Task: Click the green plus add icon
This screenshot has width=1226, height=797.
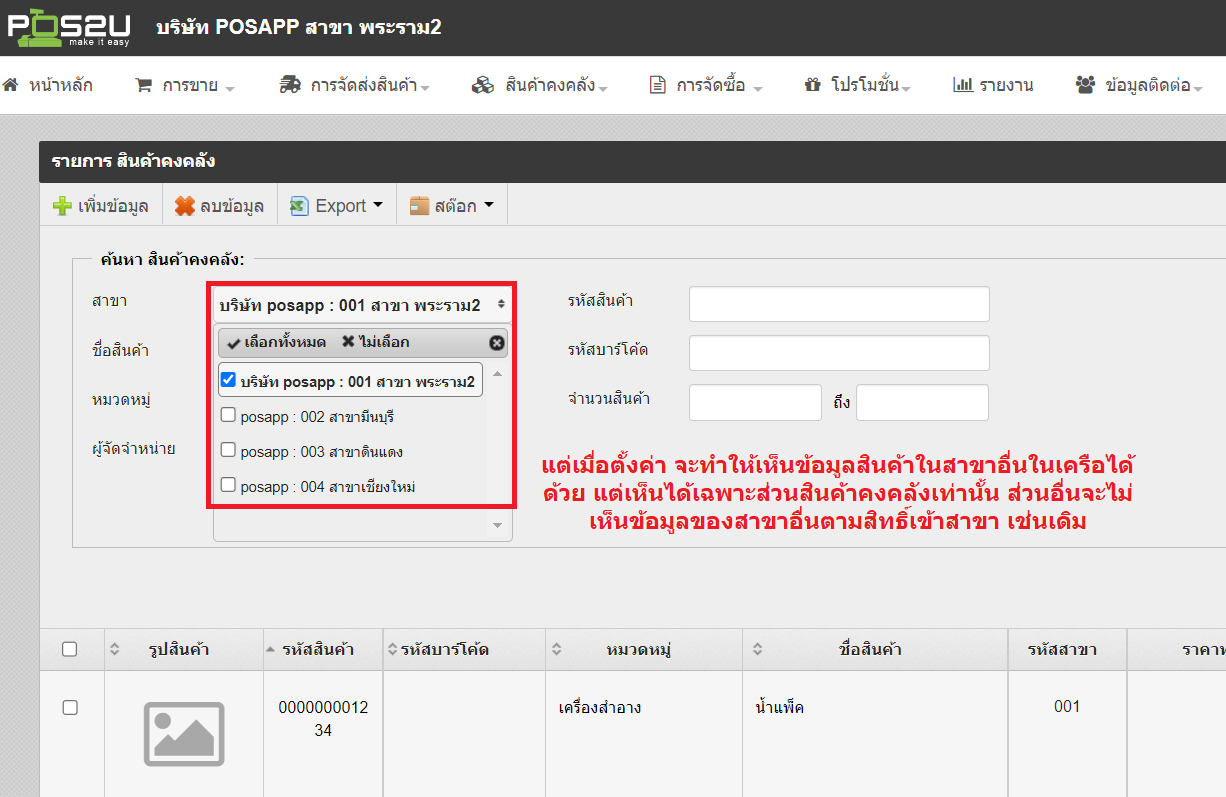Action: tap(62, 206)
